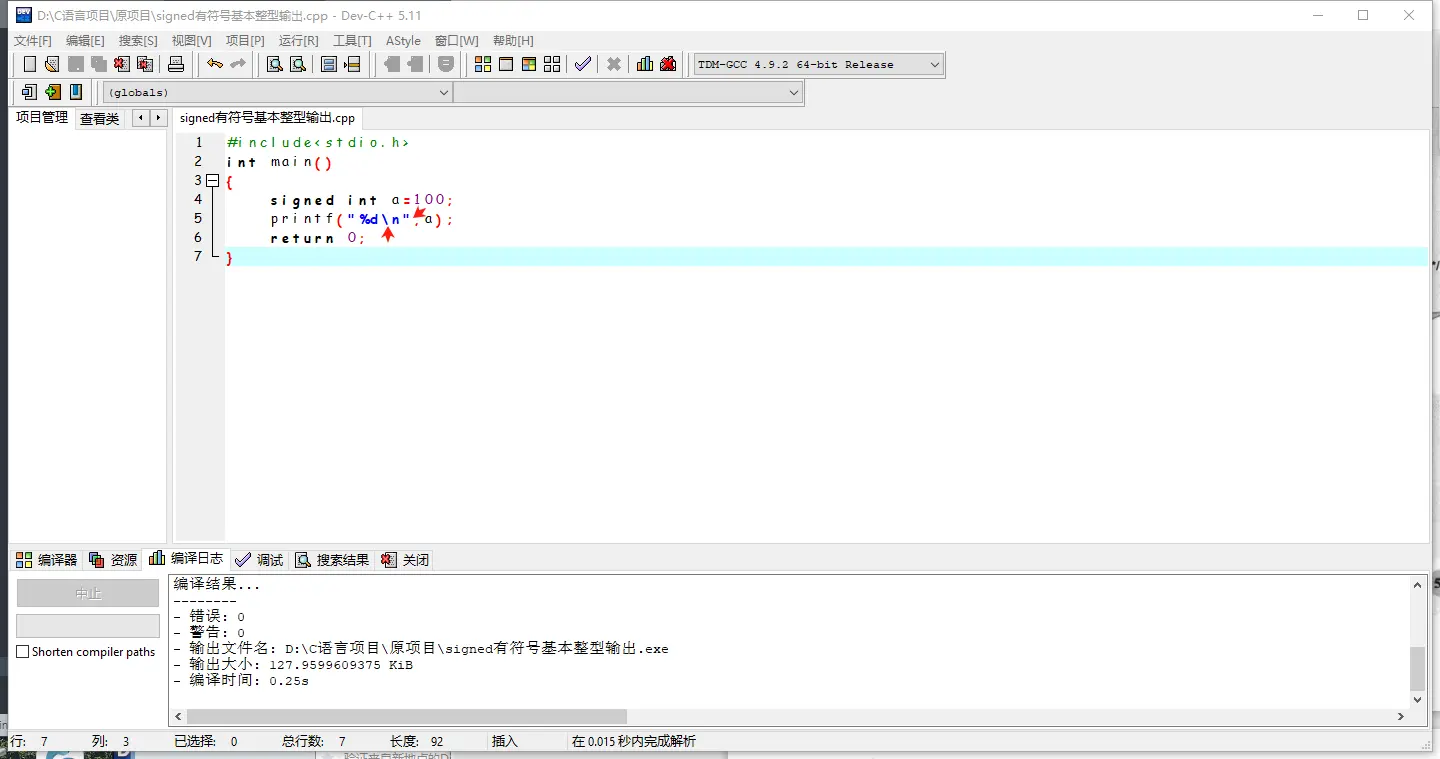Viewport: 1440px width, 759px height.
Task: Open the 运行[R] menu
Action: click(298, 40)
